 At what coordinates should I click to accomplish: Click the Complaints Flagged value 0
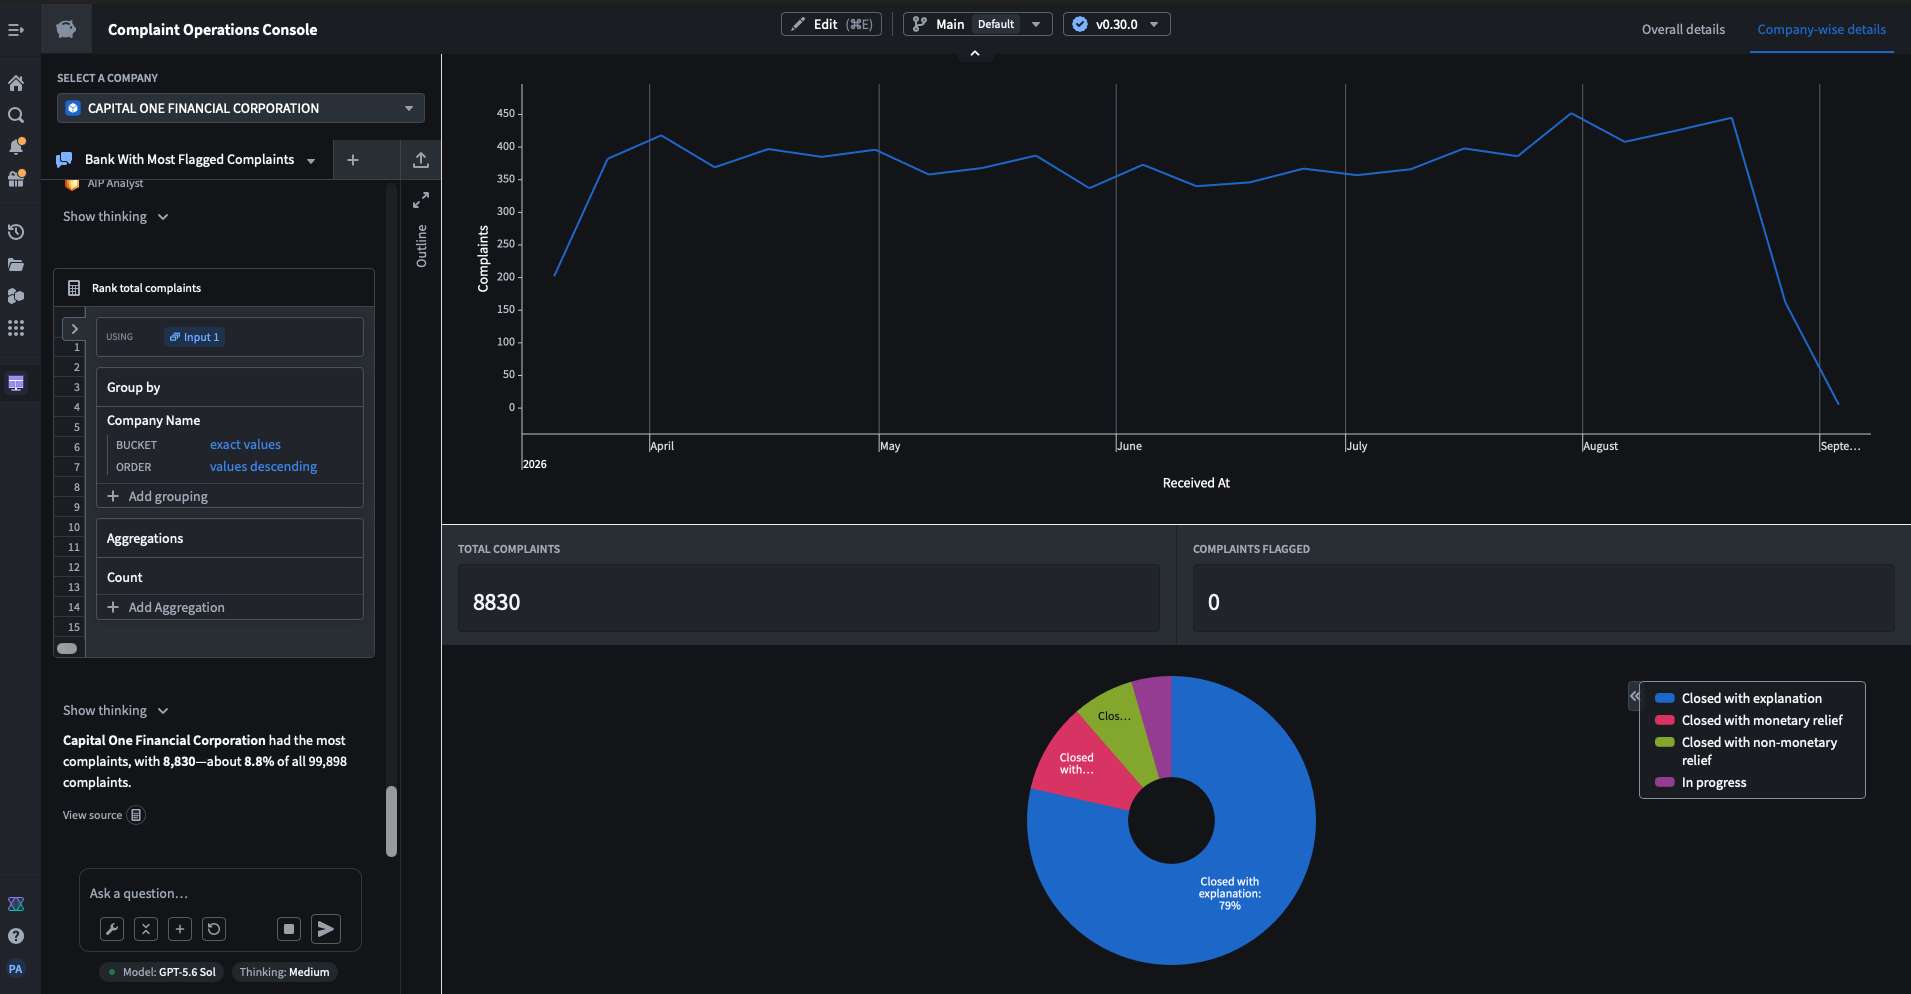(1213, 602)
